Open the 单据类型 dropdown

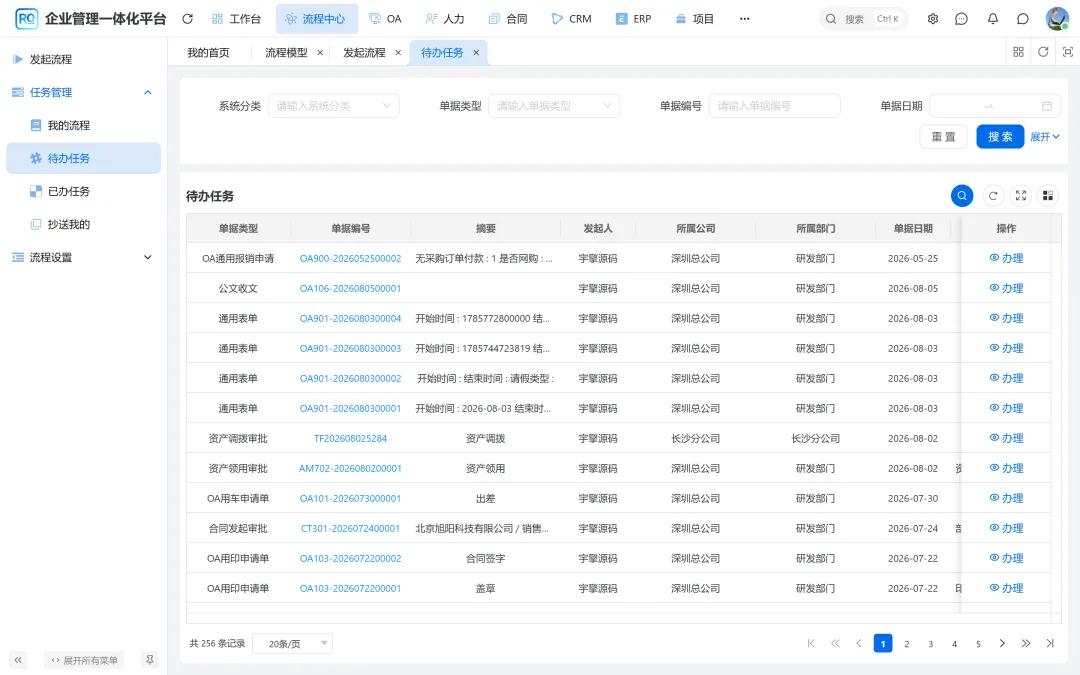click(x=554, y=106)
